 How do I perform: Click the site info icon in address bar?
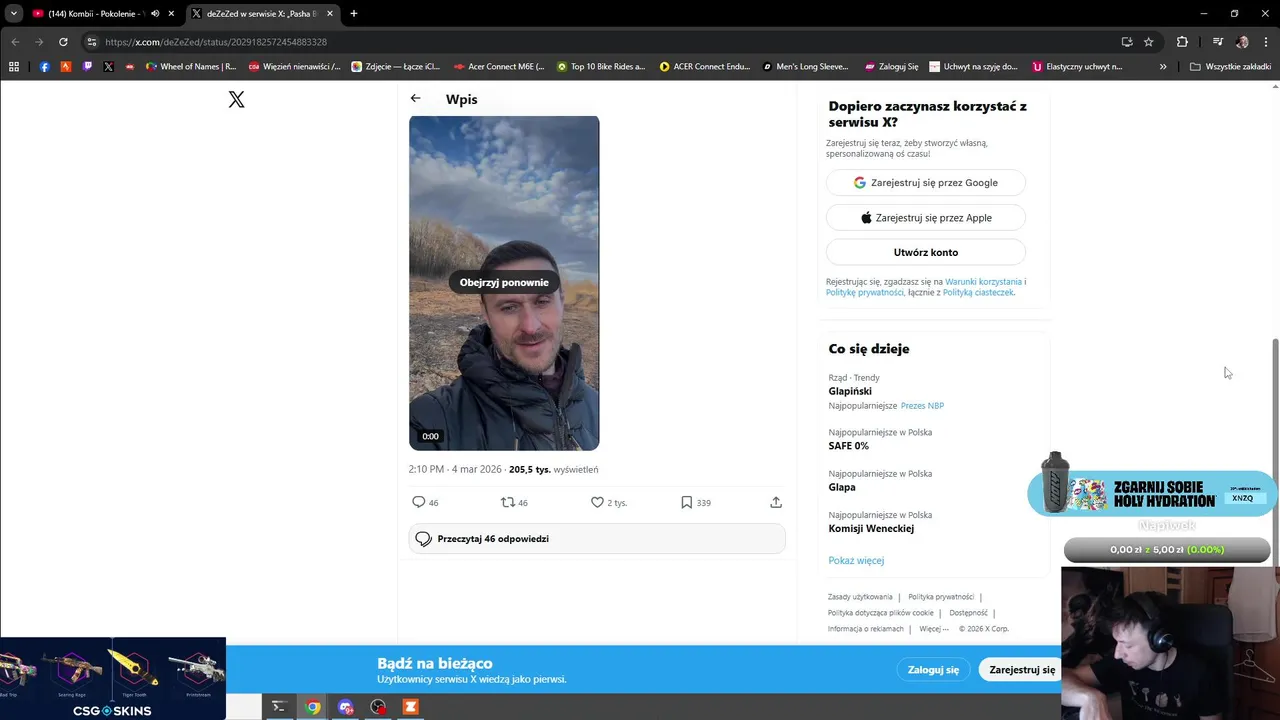[92, 42]
